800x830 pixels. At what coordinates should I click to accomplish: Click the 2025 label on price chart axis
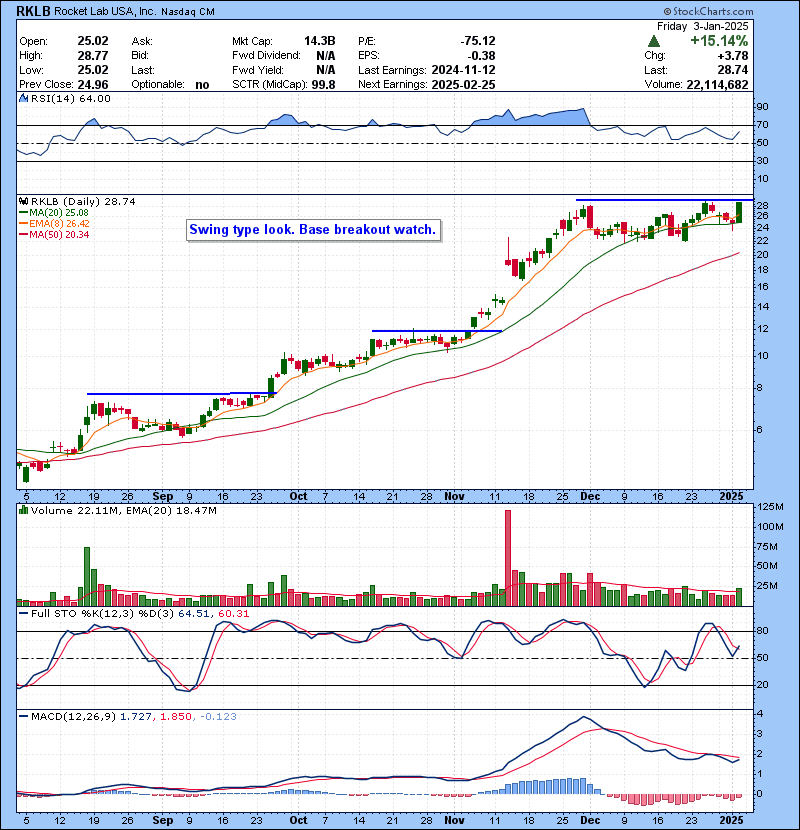[x=731, y=497]
